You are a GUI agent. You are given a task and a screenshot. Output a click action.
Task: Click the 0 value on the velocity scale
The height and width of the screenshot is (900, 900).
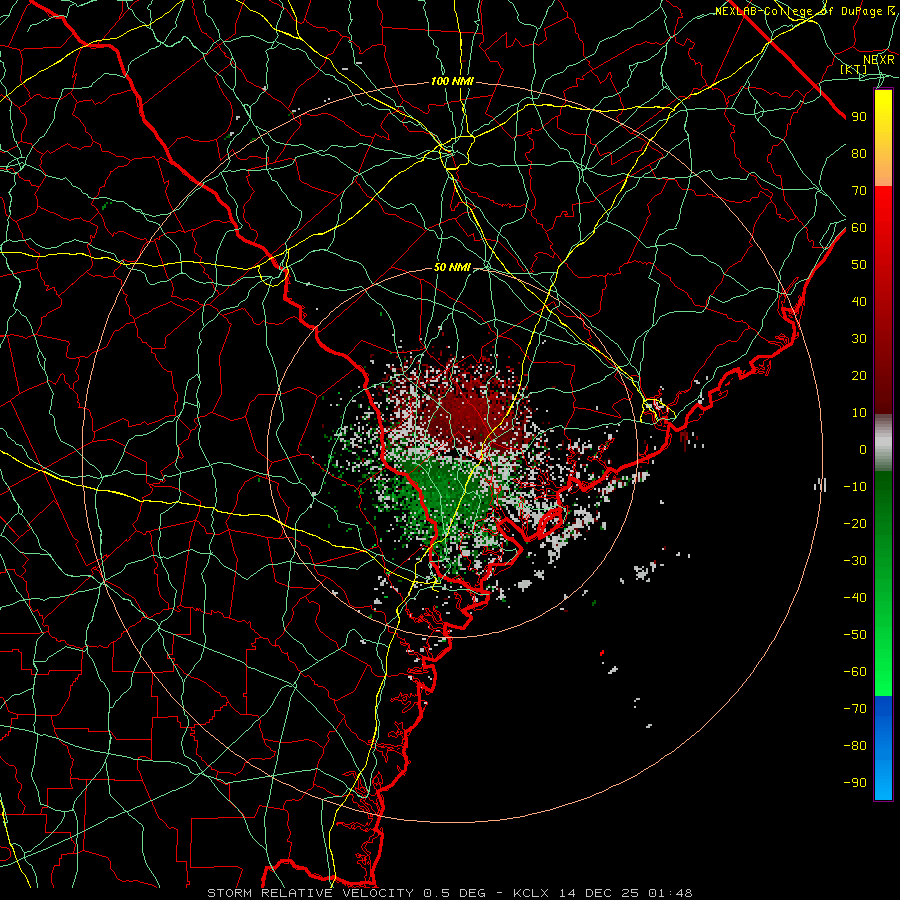(x=863, y=449)
